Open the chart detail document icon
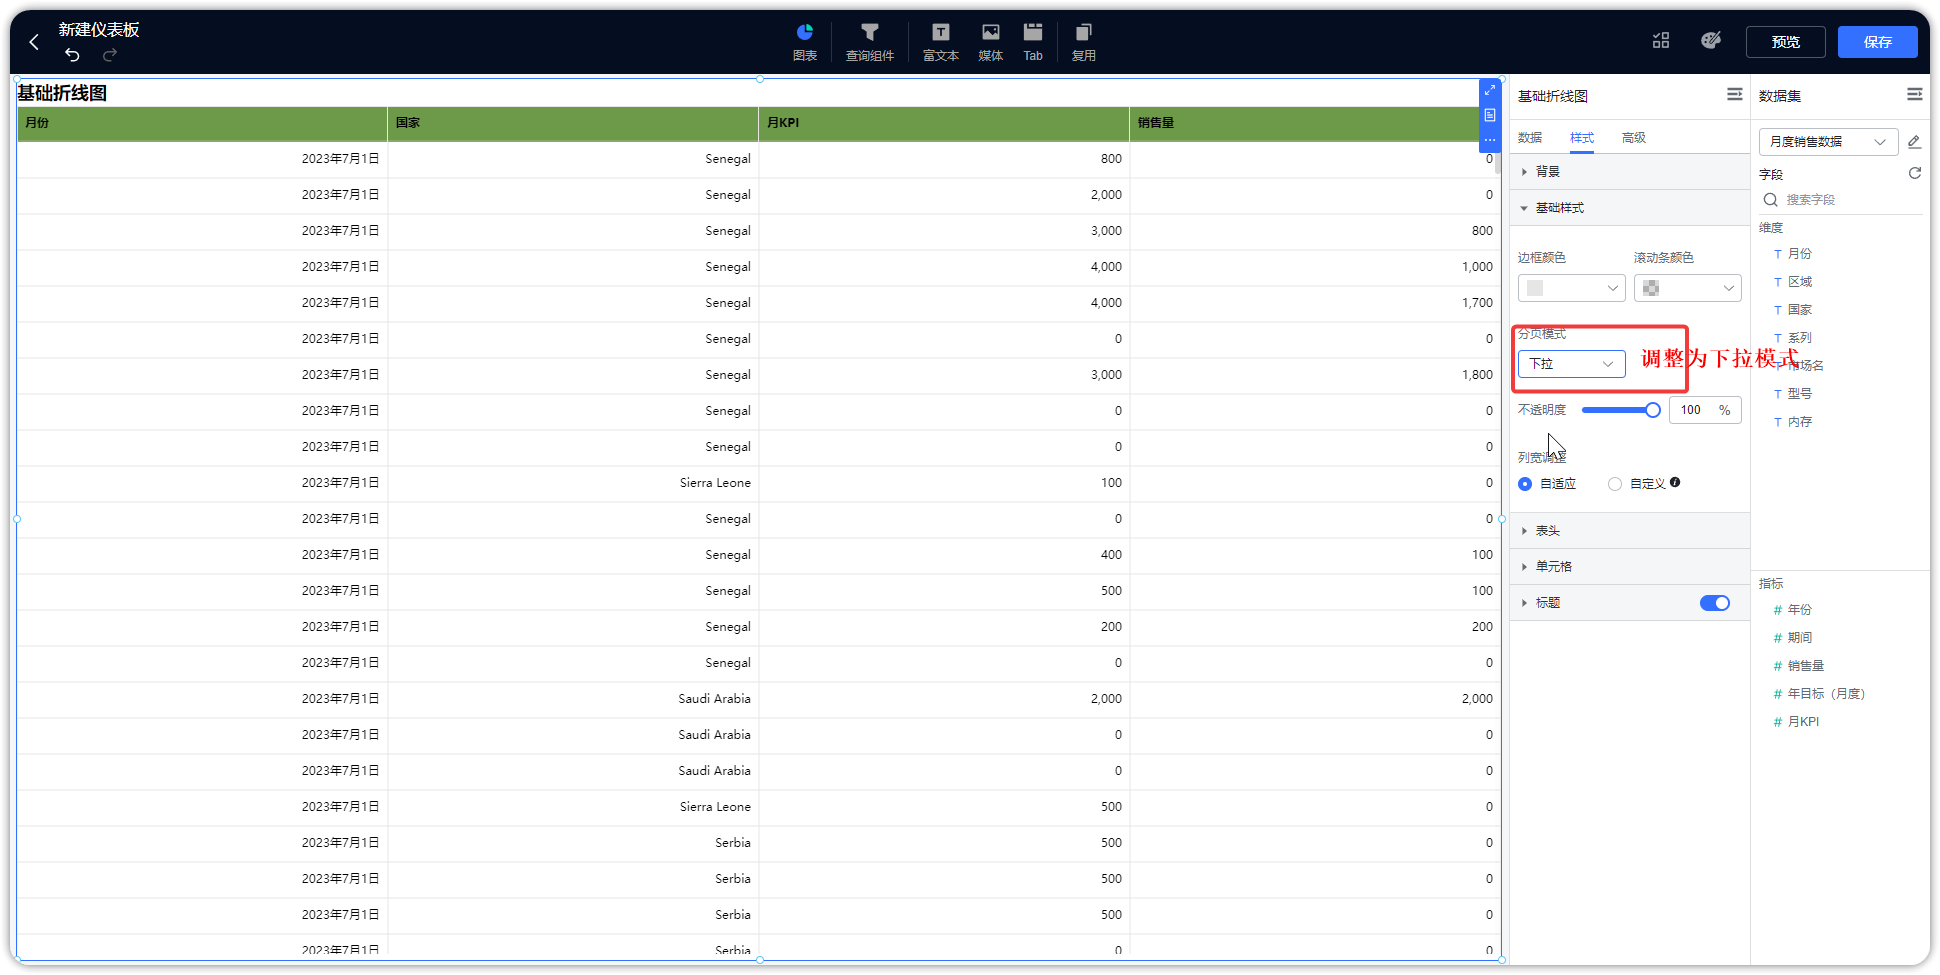The height and width of the screenshot is (975, 1940). point(1490,115)
